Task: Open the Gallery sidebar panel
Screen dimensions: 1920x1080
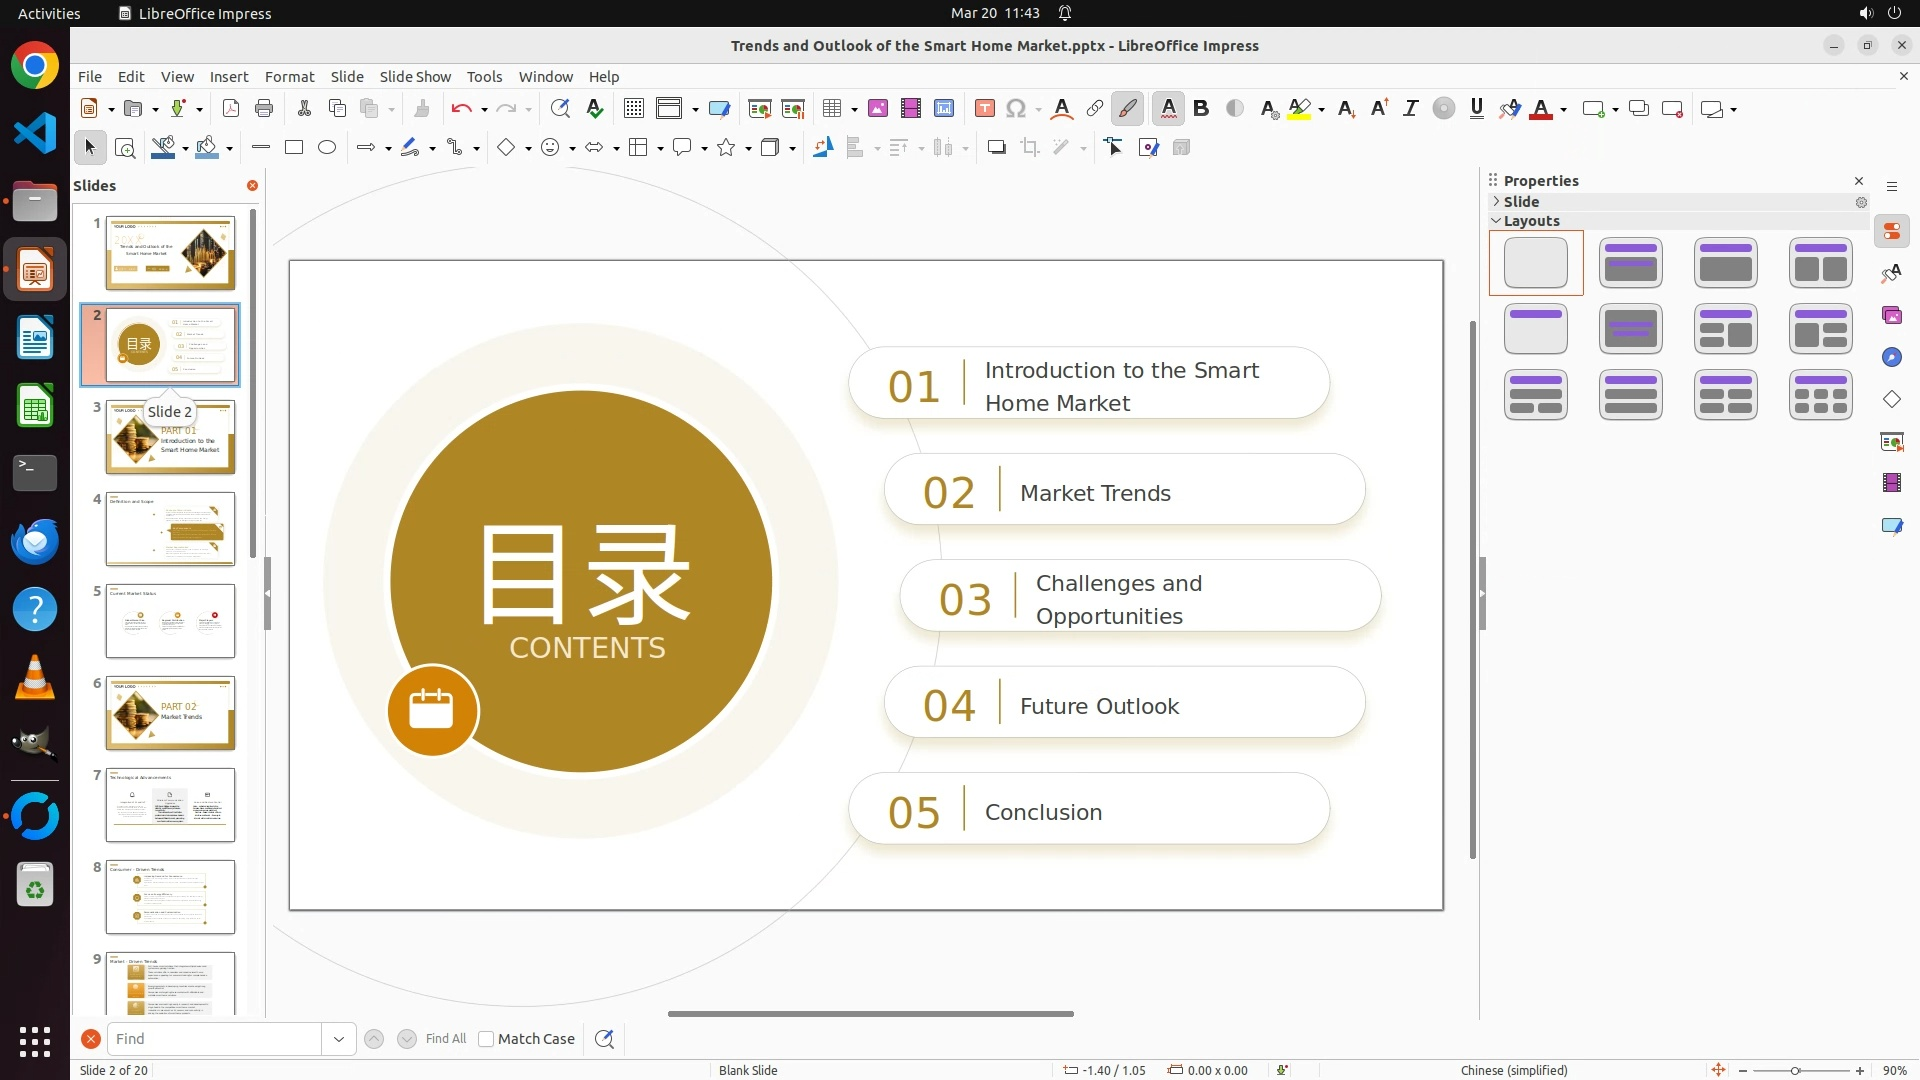Action: coord(1891,316)
